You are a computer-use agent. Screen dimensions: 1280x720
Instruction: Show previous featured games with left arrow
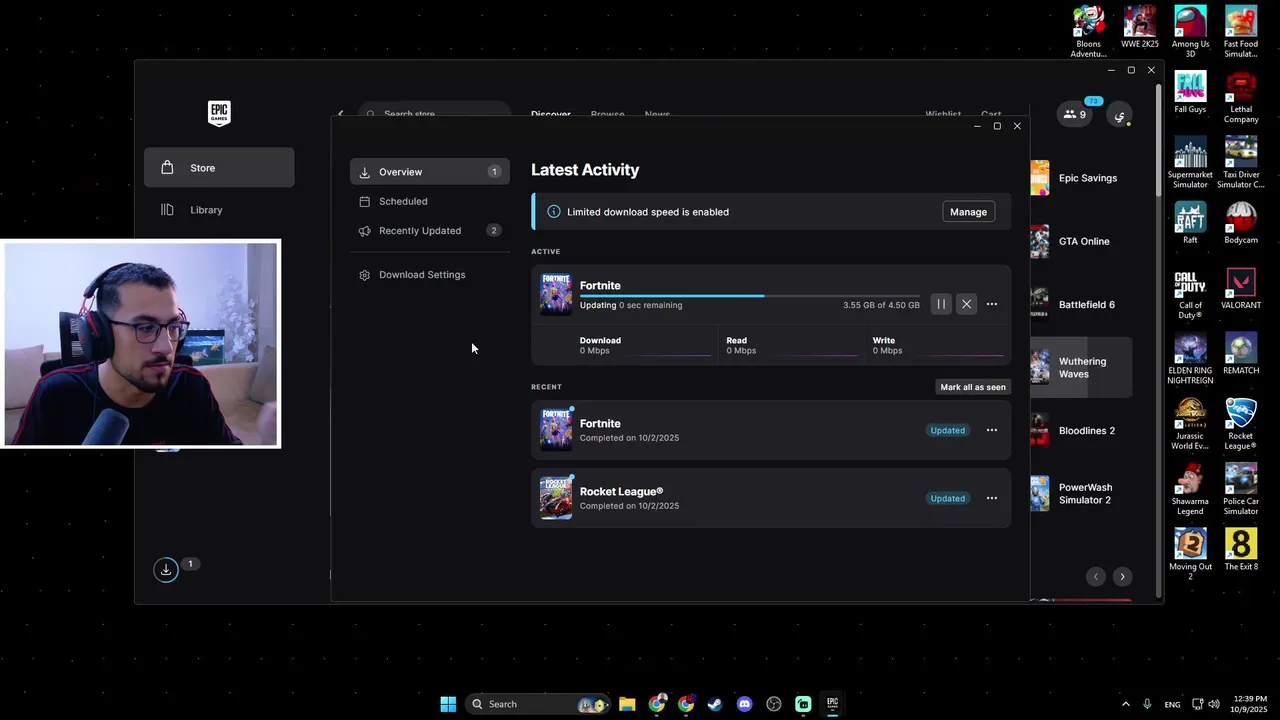[1096, 577]
